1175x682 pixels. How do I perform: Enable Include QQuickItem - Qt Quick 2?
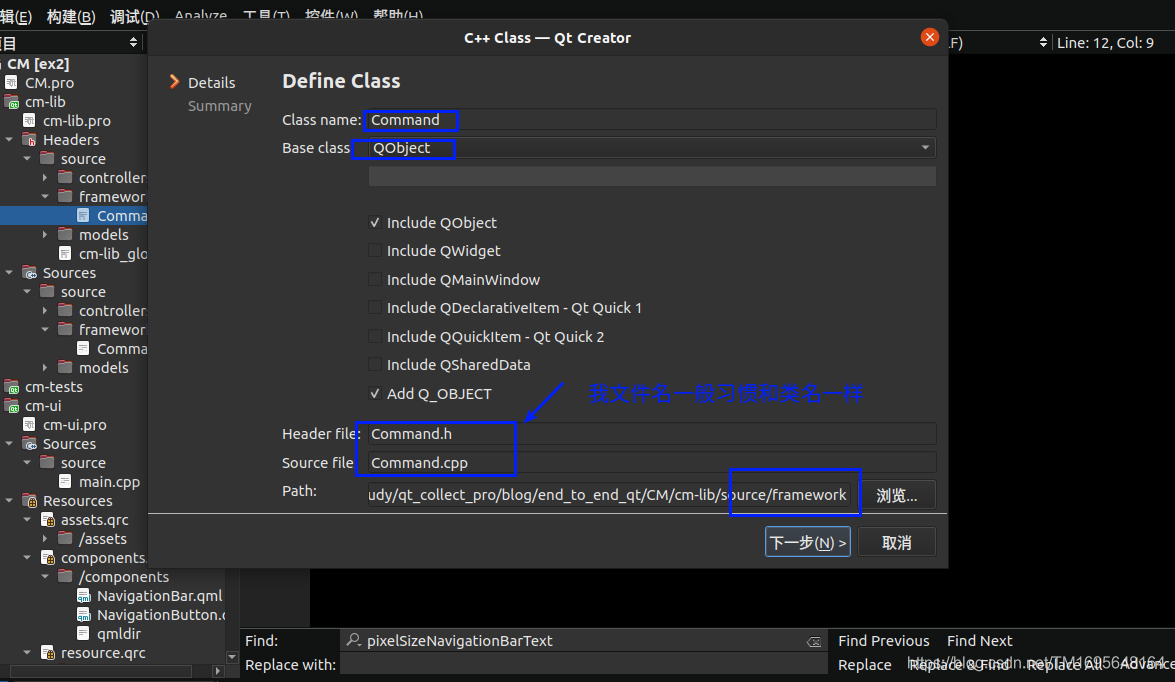pyautogui.click(x=375, y=337)
